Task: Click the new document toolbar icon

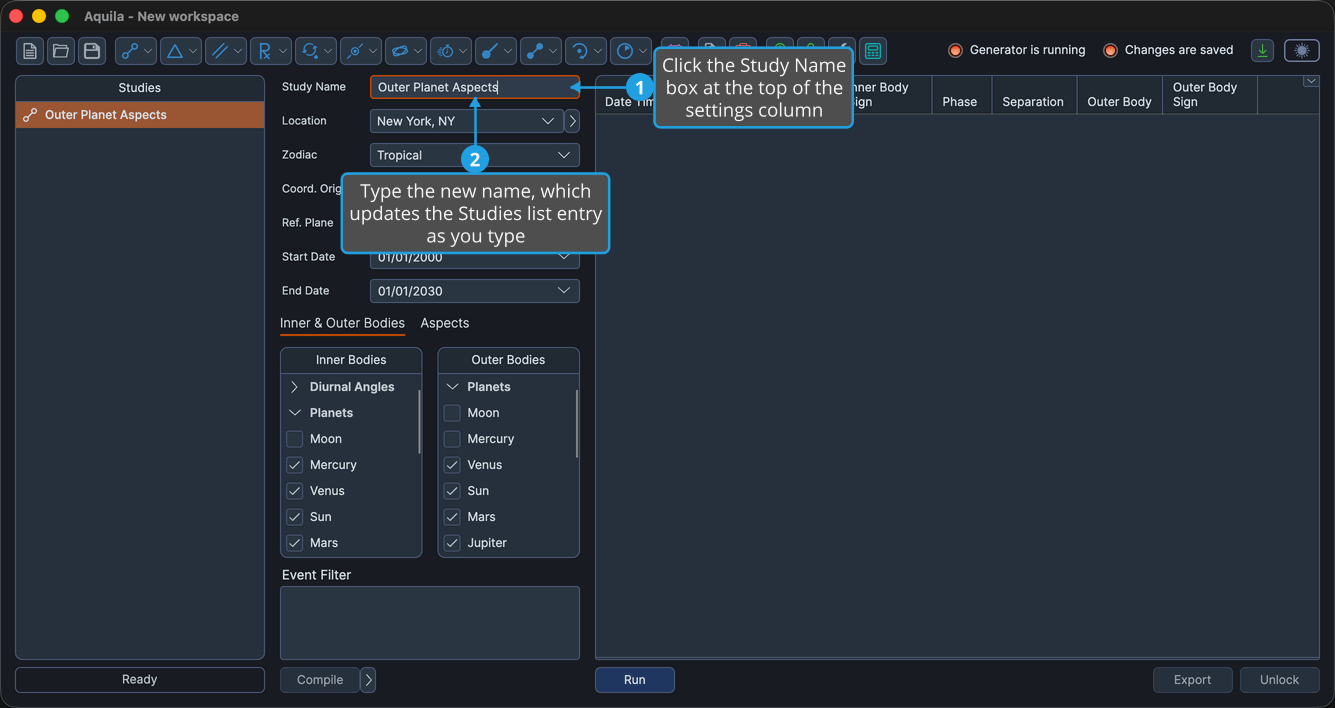Action: [x=30, y=51]
